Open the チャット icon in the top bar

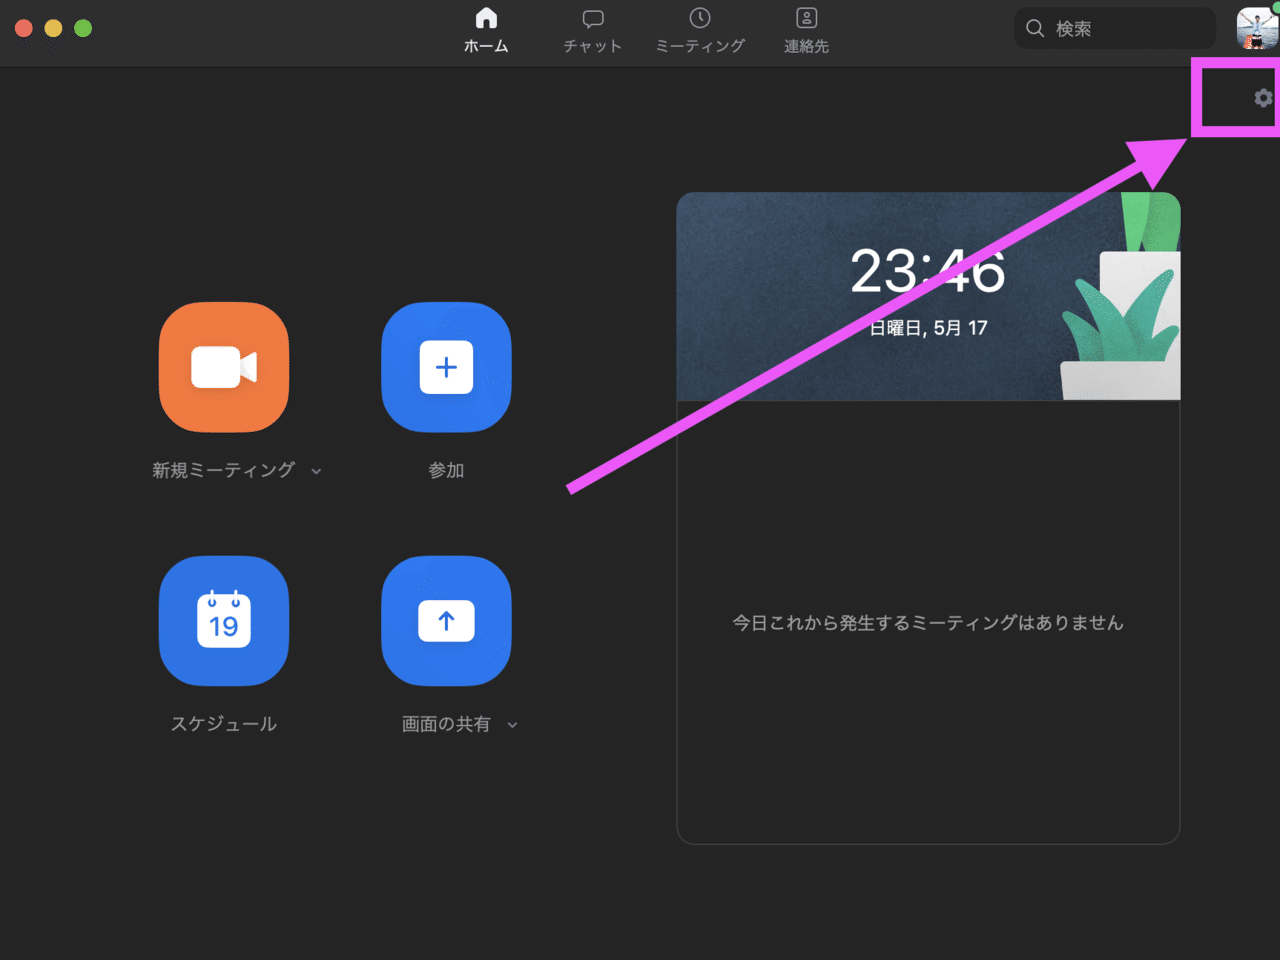point(592,17)
